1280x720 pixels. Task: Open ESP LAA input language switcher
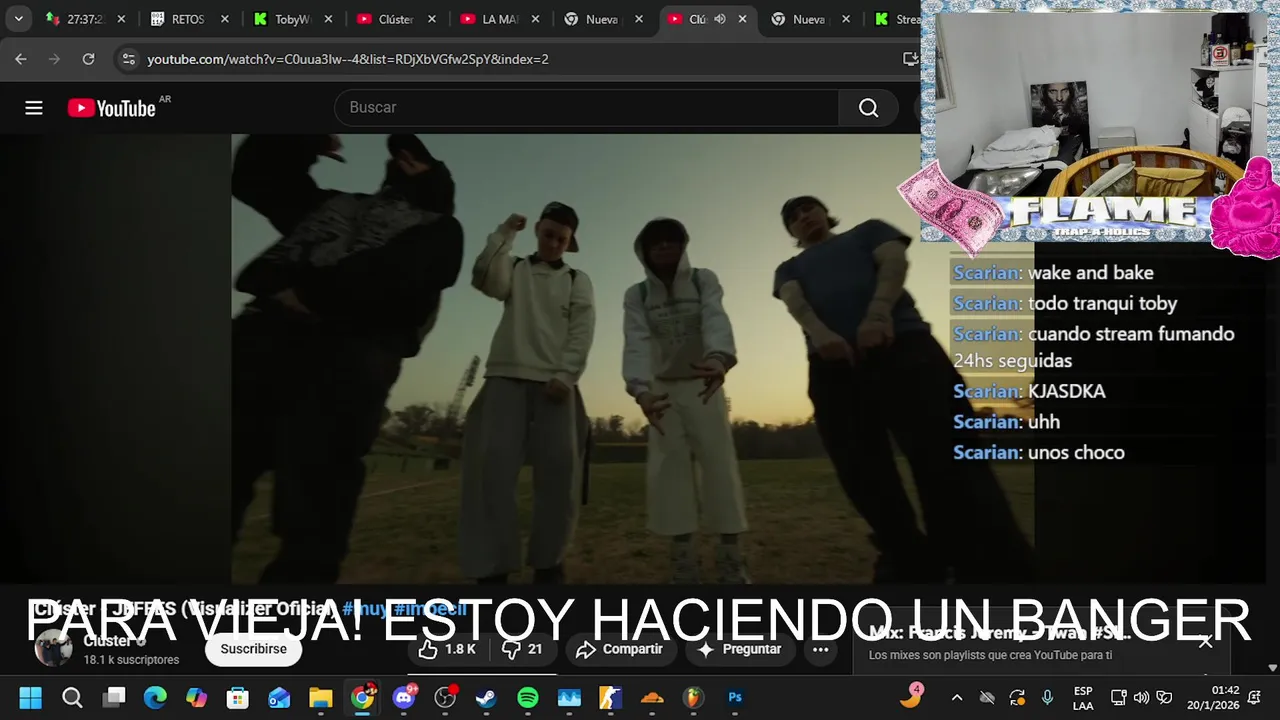pyautogui.click(x=1083, y=698)
